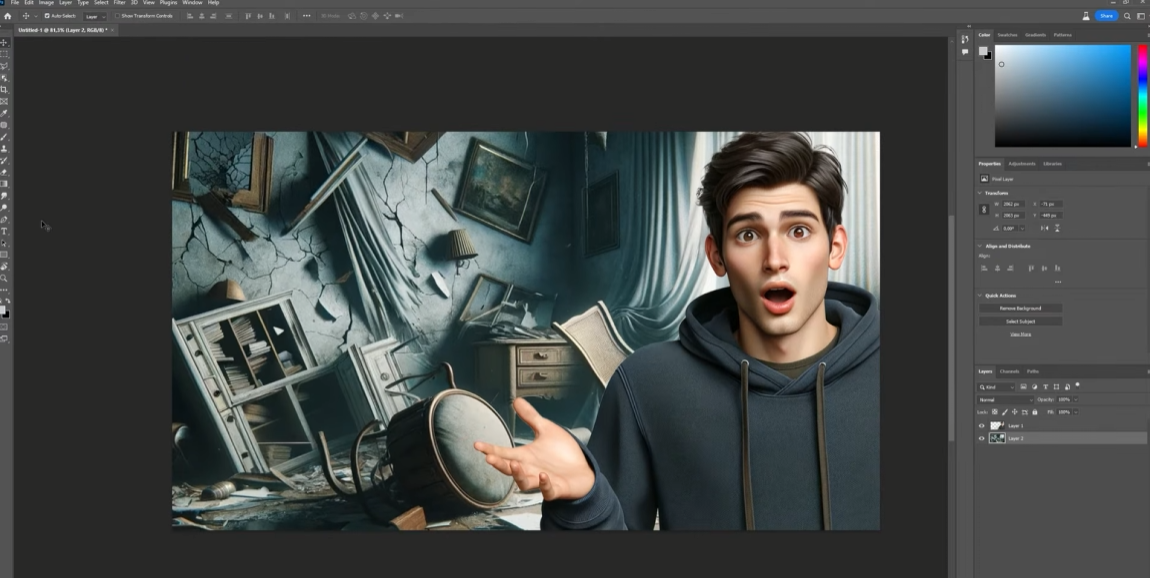This screenshot has height=578, width=1150.
Task: Open the Image menu
Action: [x=46, y=3]
